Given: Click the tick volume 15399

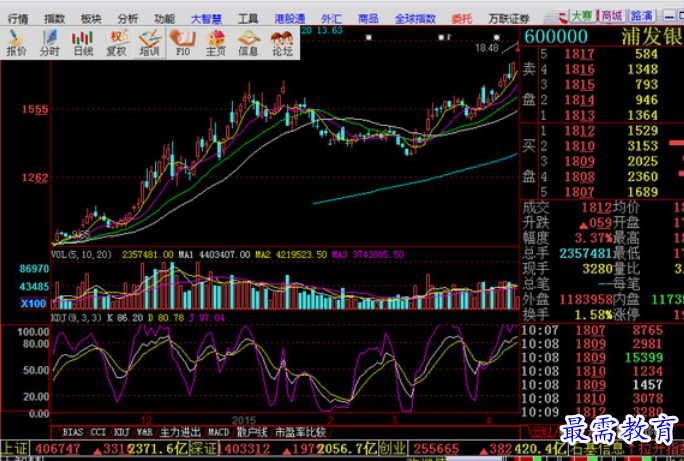Looking at the screenshot, I should (644, 358).
